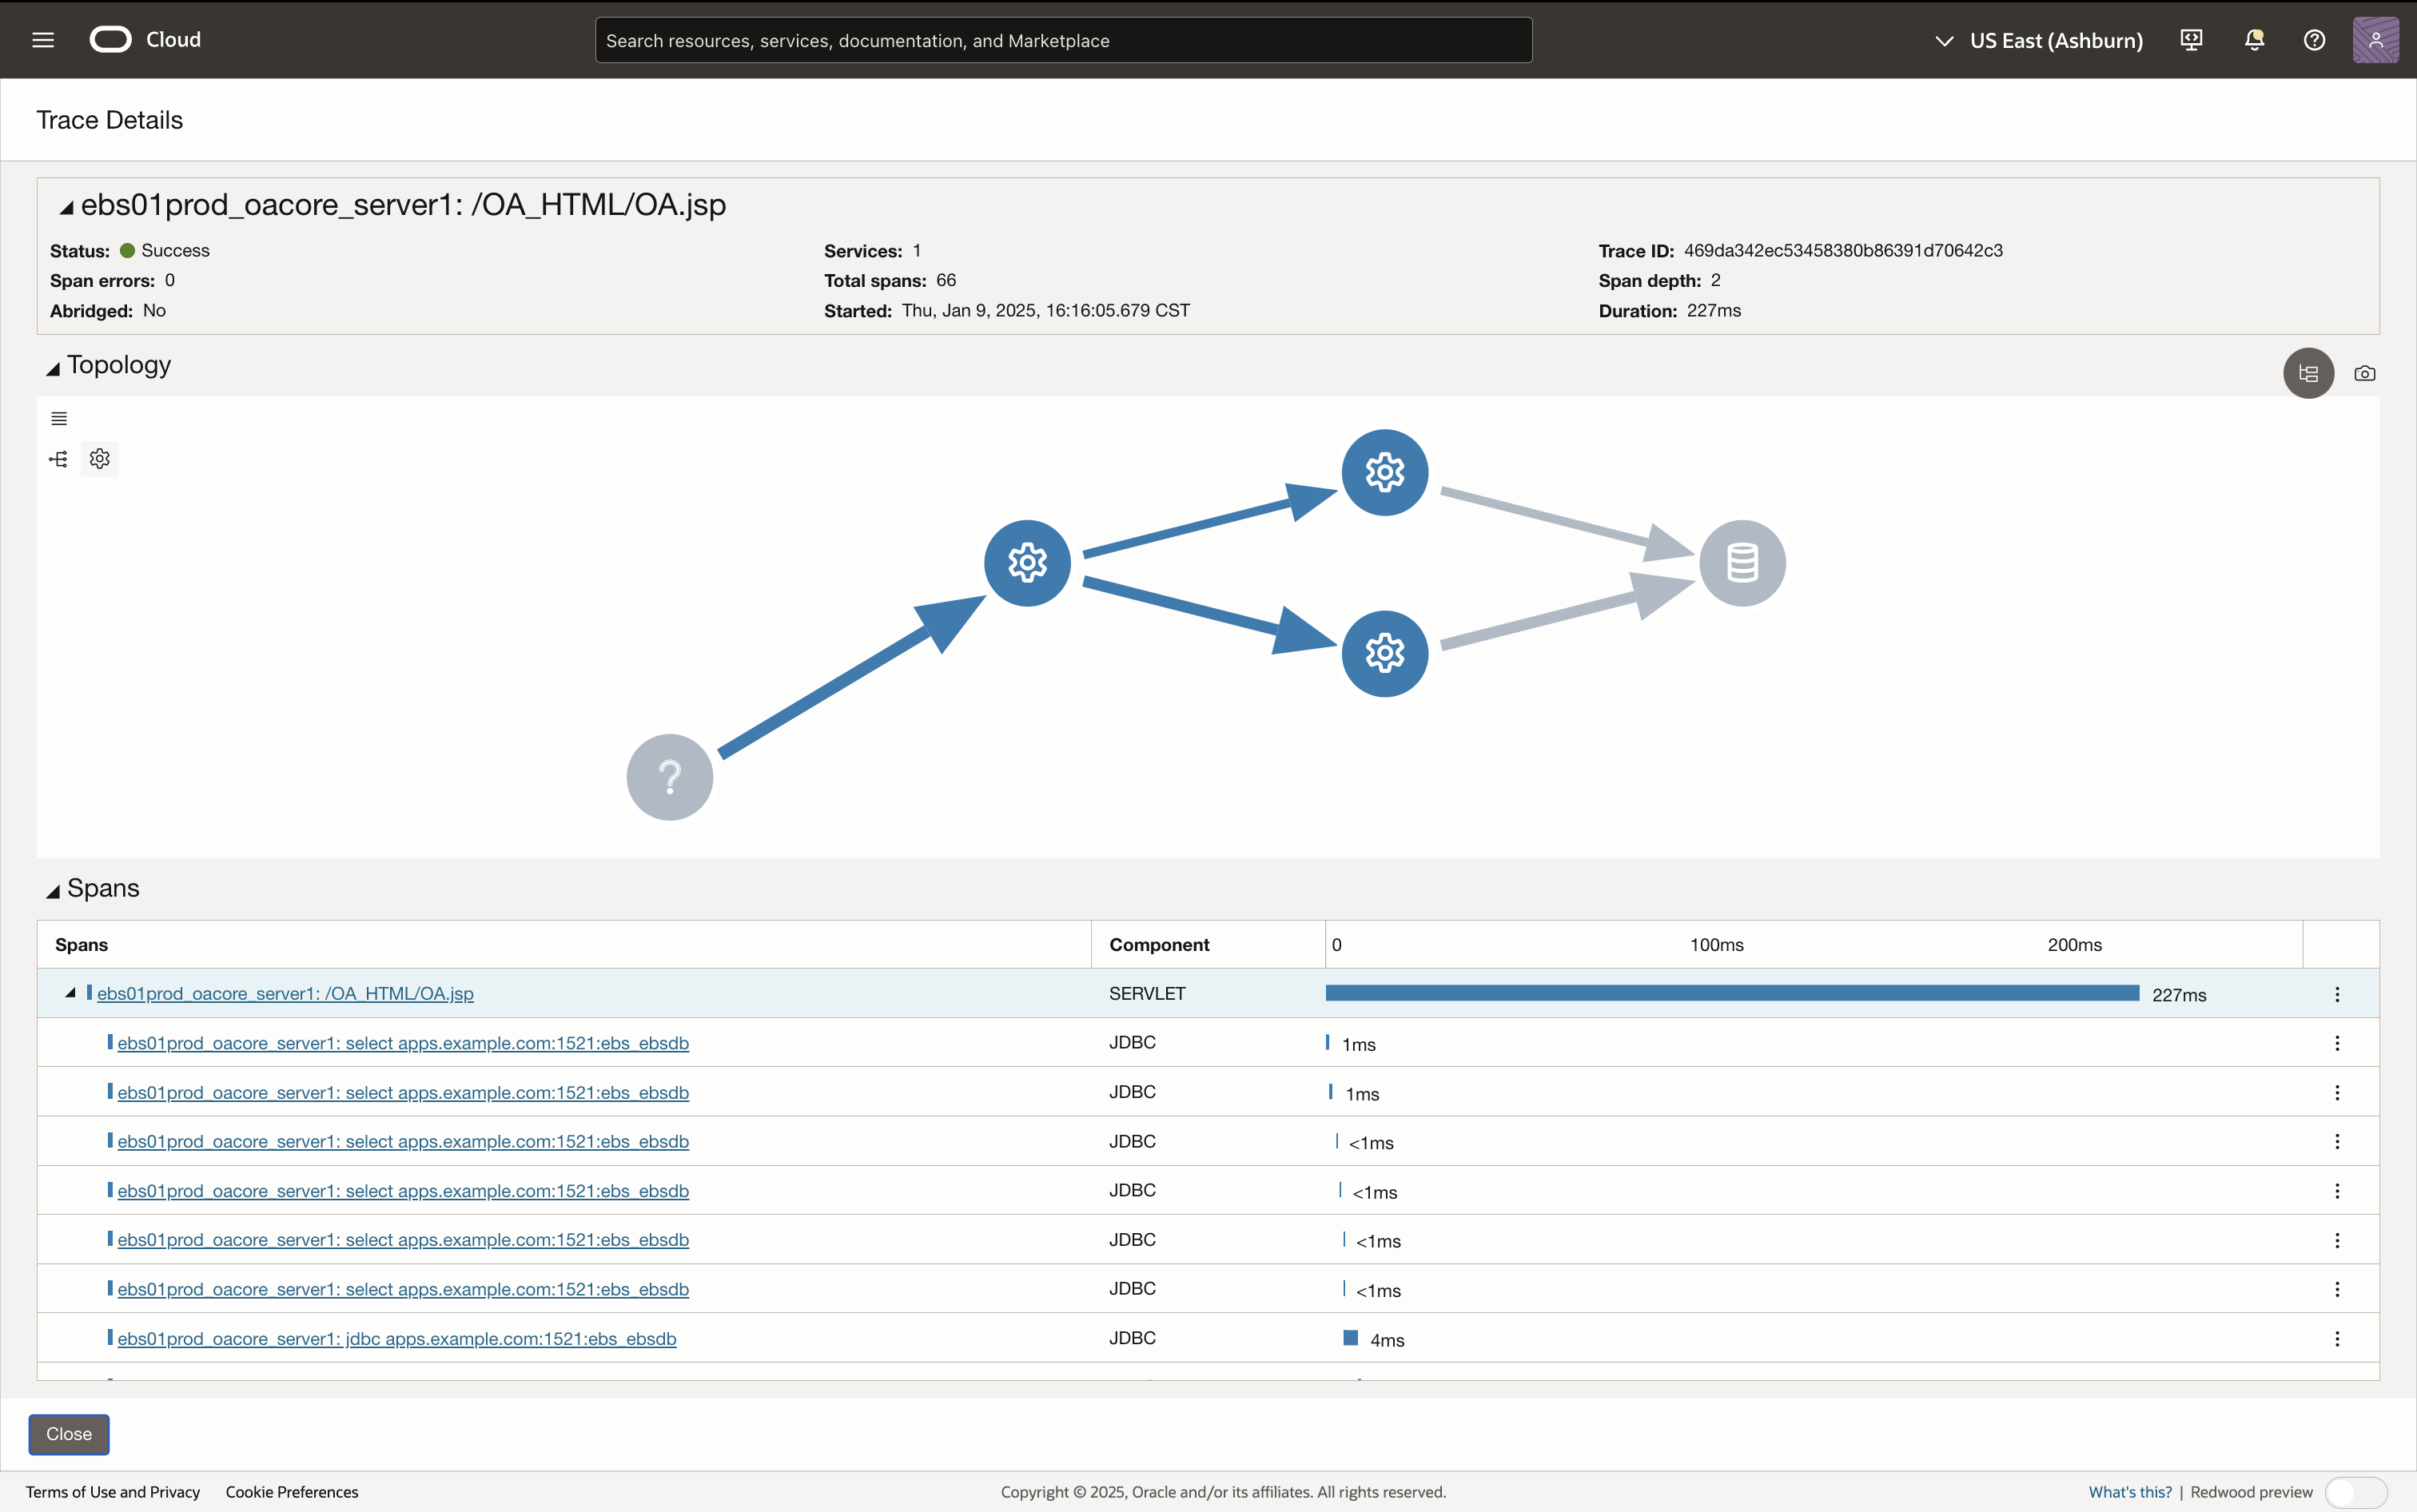The image size is (2417, 1512).
Task: Click the database node in topology
Action: tap(1742, 563)
